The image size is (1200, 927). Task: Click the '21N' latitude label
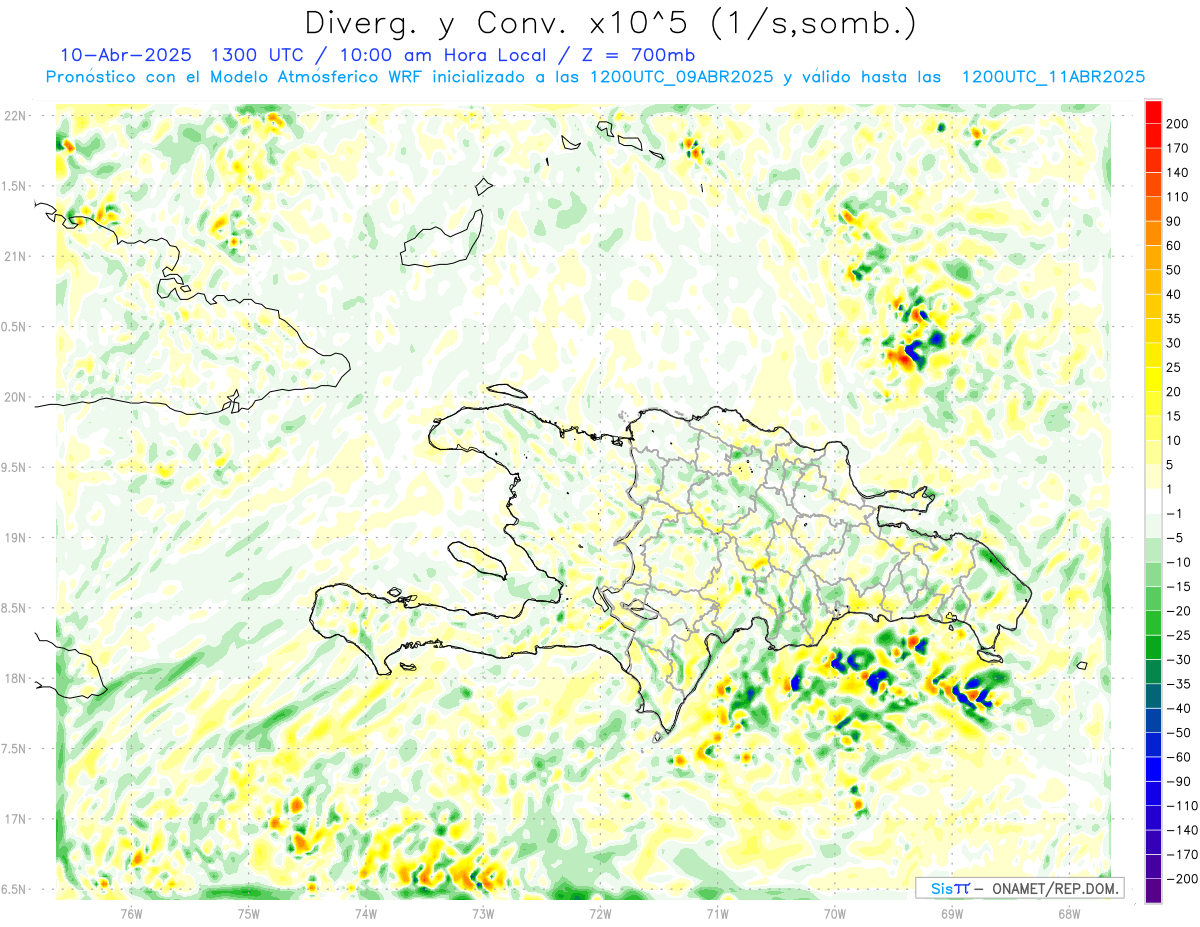pyautogui.click(x=15, y=257)
